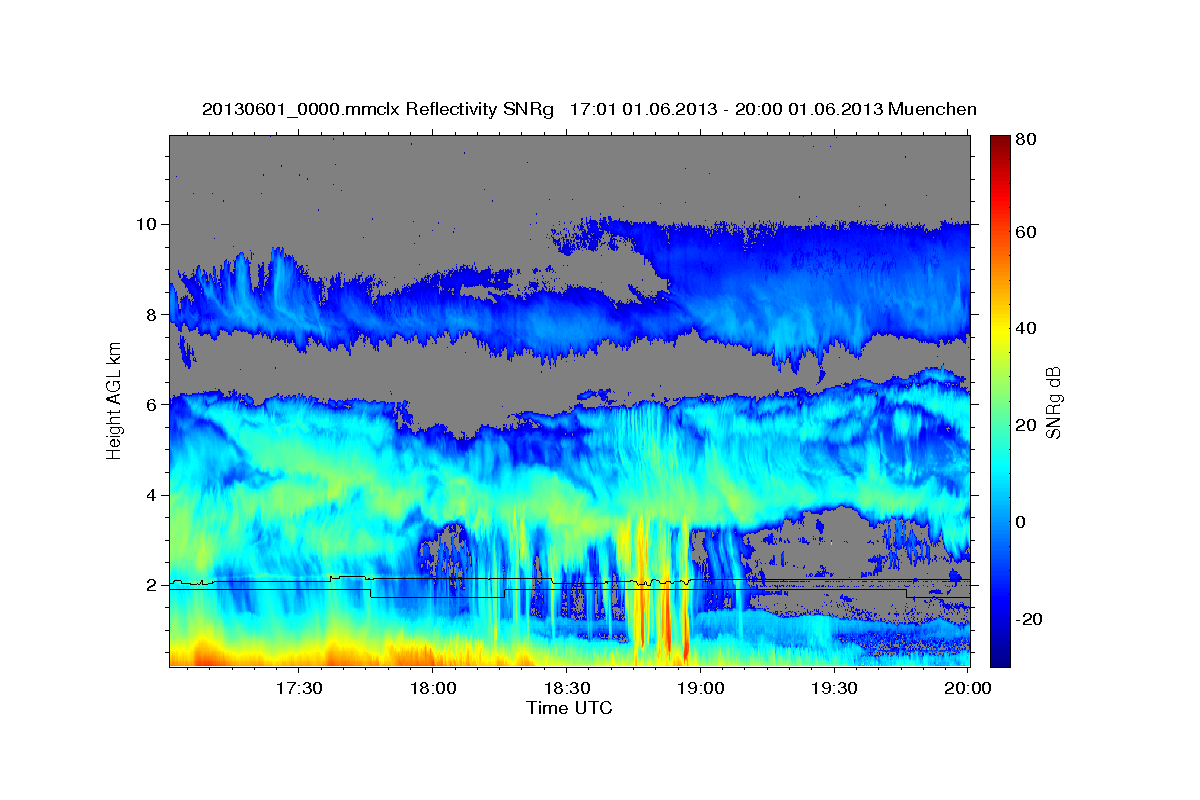Select the 19:00 time tick label
The height and width of the screenshot is (800, 1200).
pyautogui.click(x=700, y=689)
